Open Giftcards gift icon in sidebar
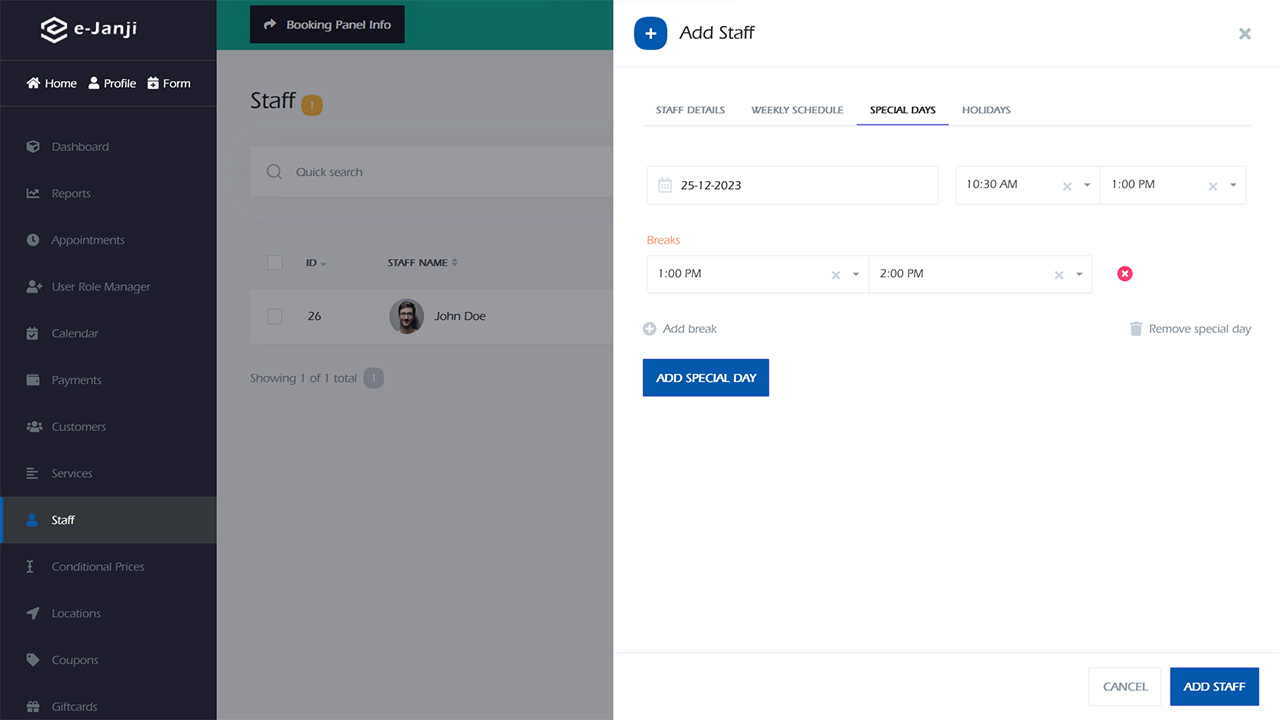Image resolution: width=1280 pixels, height=720 pixels. point(33,707)
